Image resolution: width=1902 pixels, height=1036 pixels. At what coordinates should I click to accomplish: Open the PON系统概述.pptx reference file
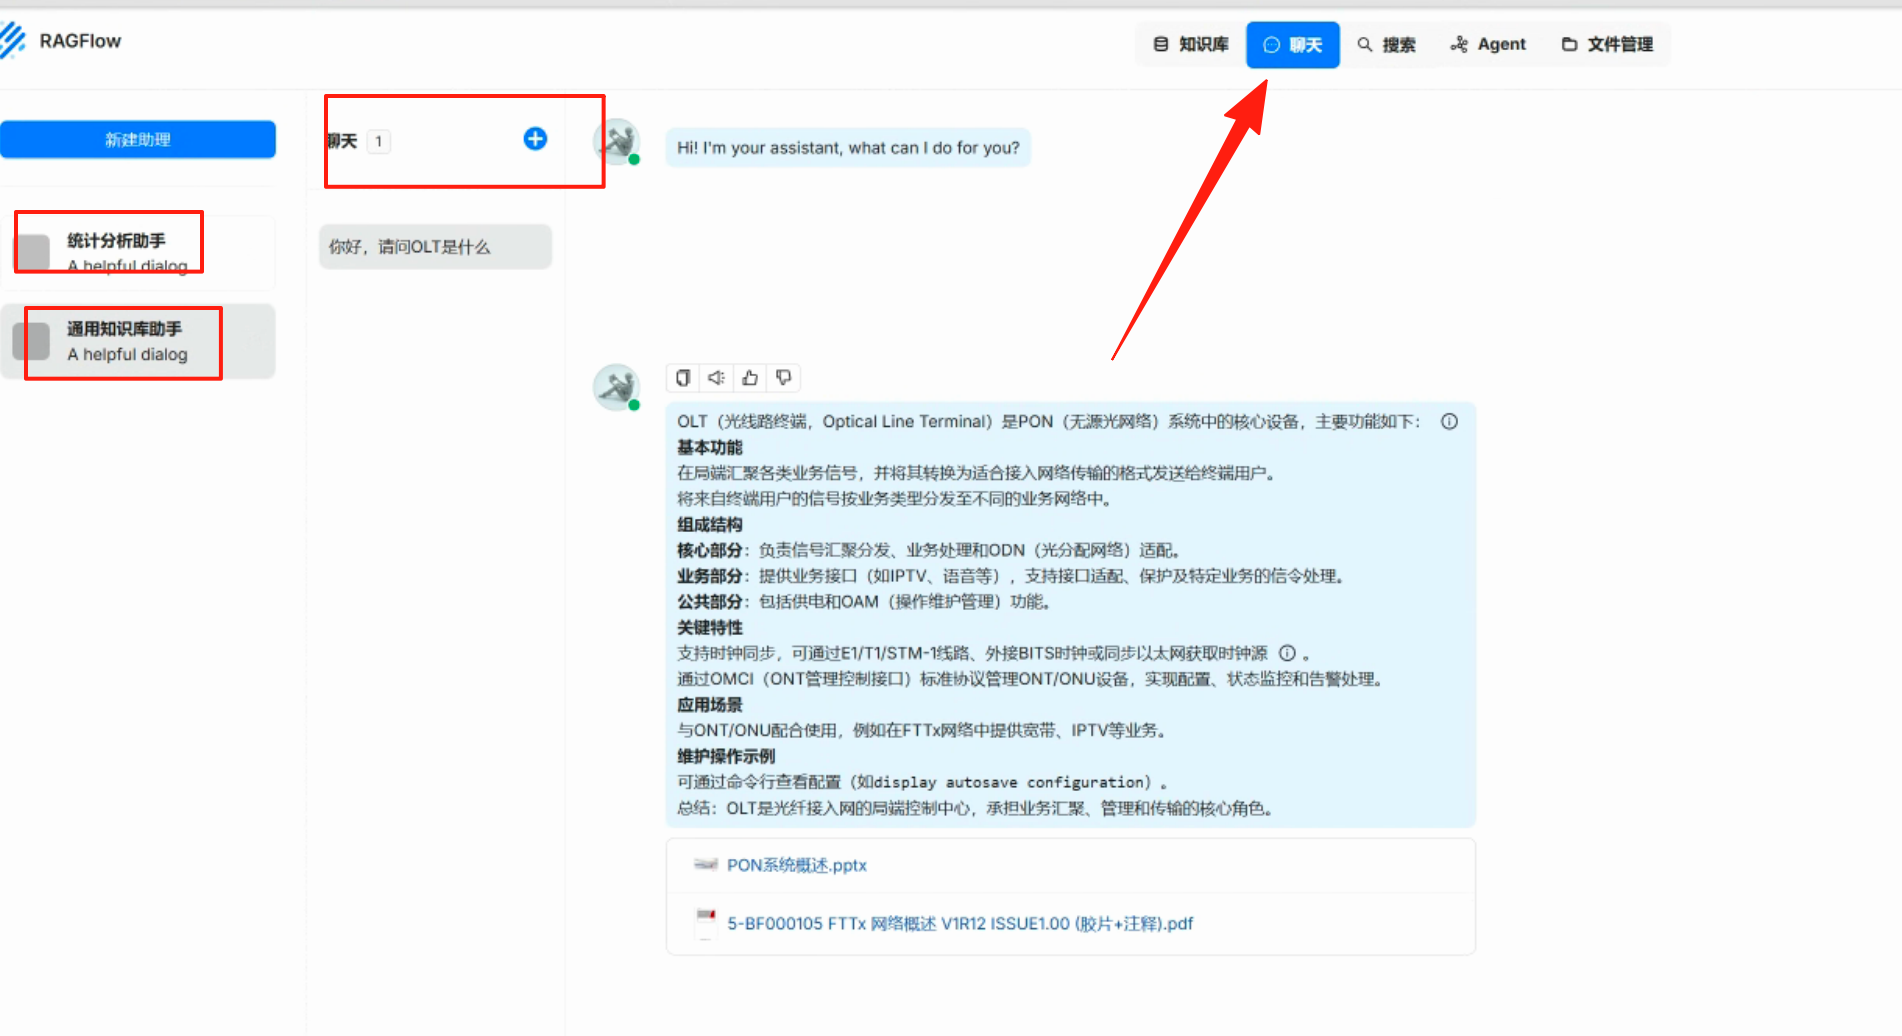pos(796,865)
